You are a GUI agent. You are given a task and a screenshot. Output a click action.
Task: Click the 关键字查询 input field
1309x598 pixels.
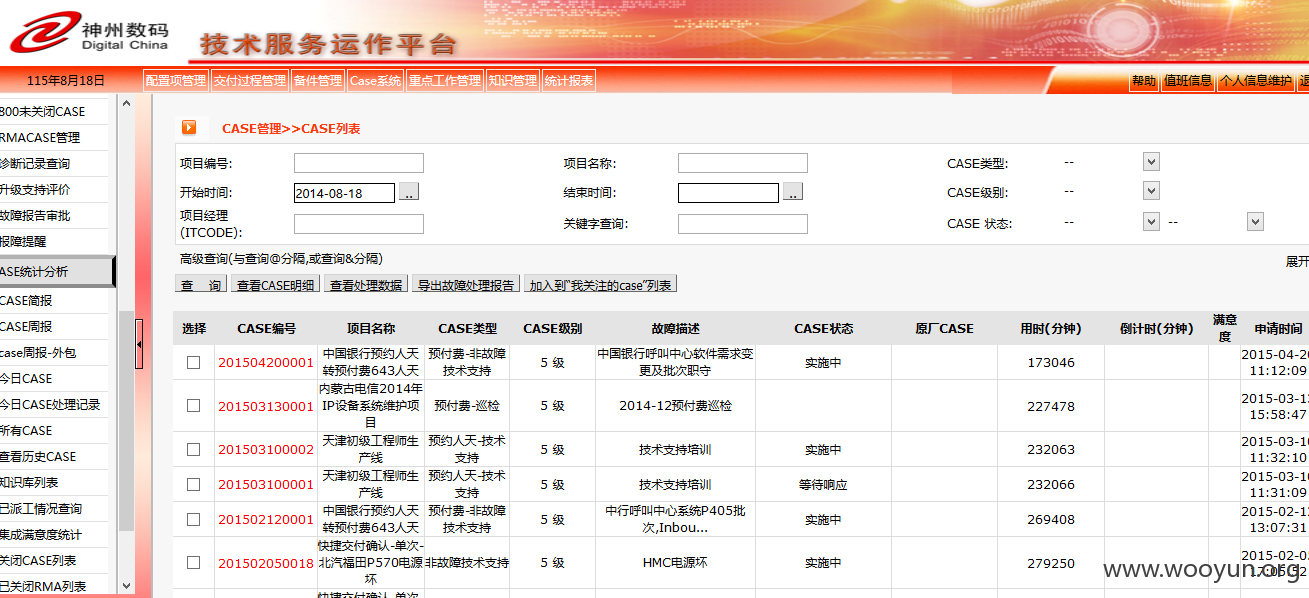coord(743,224)
